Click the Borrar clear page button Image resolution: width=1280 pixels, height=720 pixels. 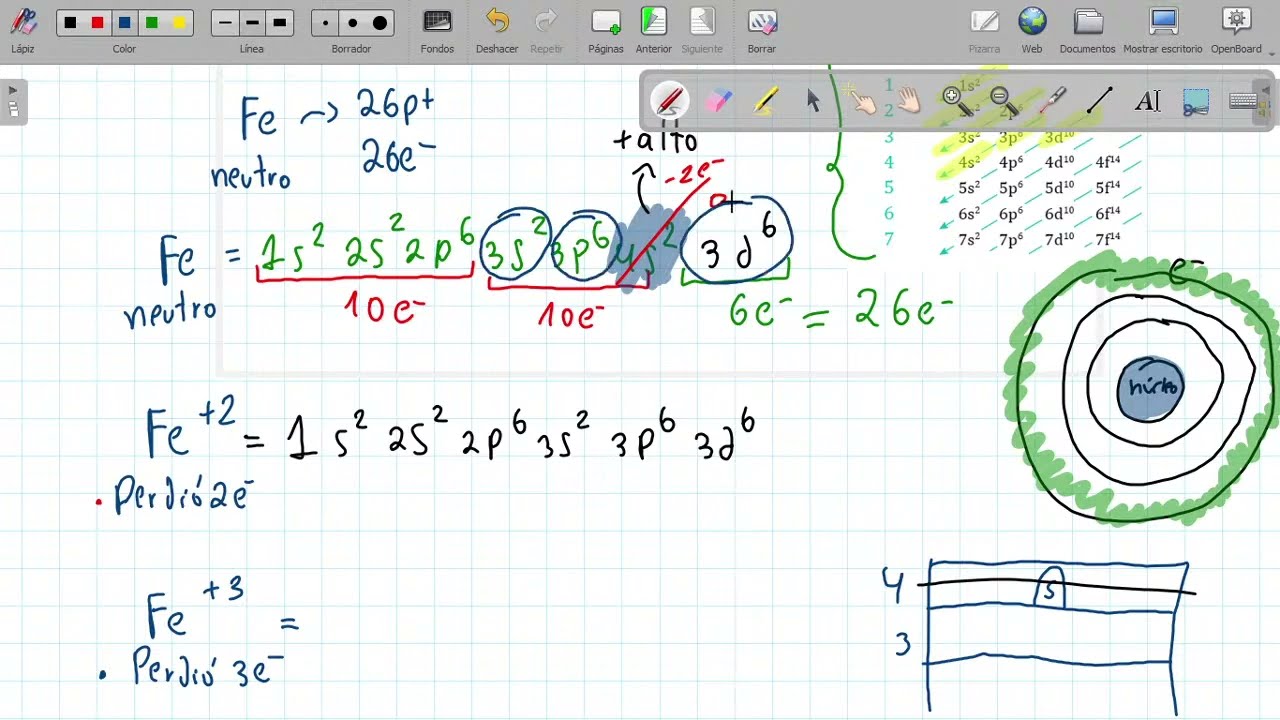[762, 30]
